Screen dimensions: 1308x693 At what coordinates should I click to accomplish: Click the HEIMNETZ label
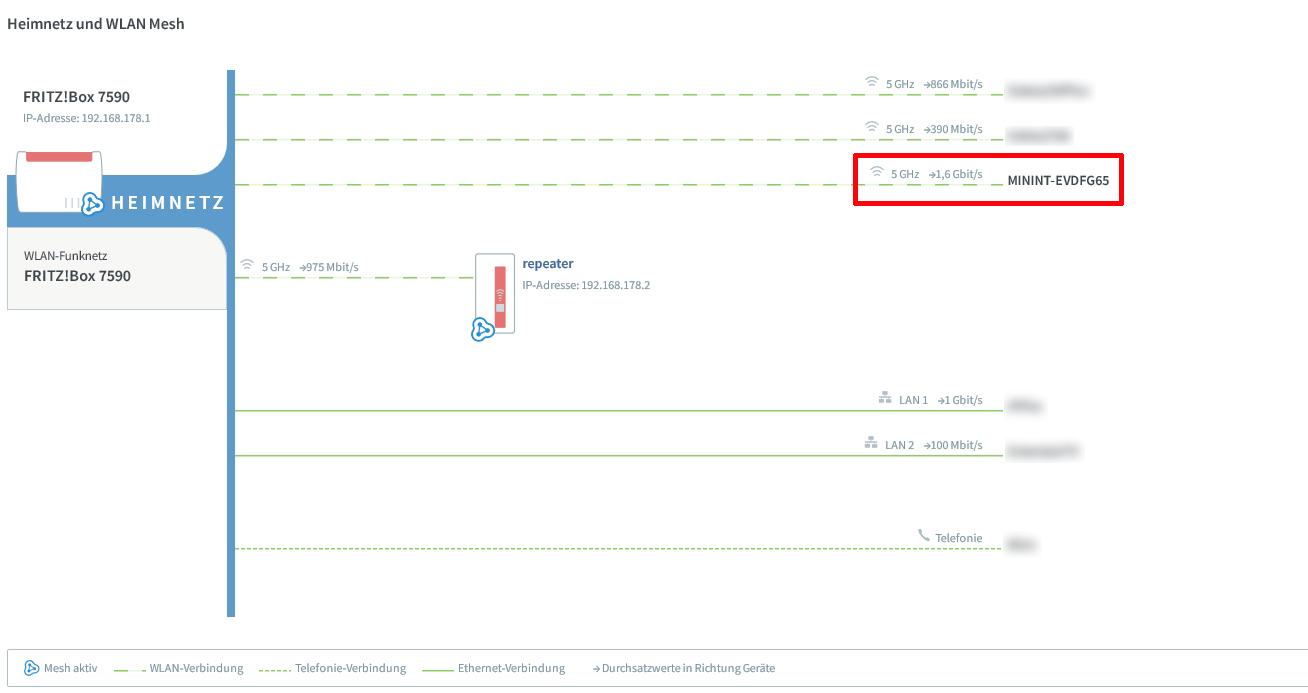click(x=167, y=203)
